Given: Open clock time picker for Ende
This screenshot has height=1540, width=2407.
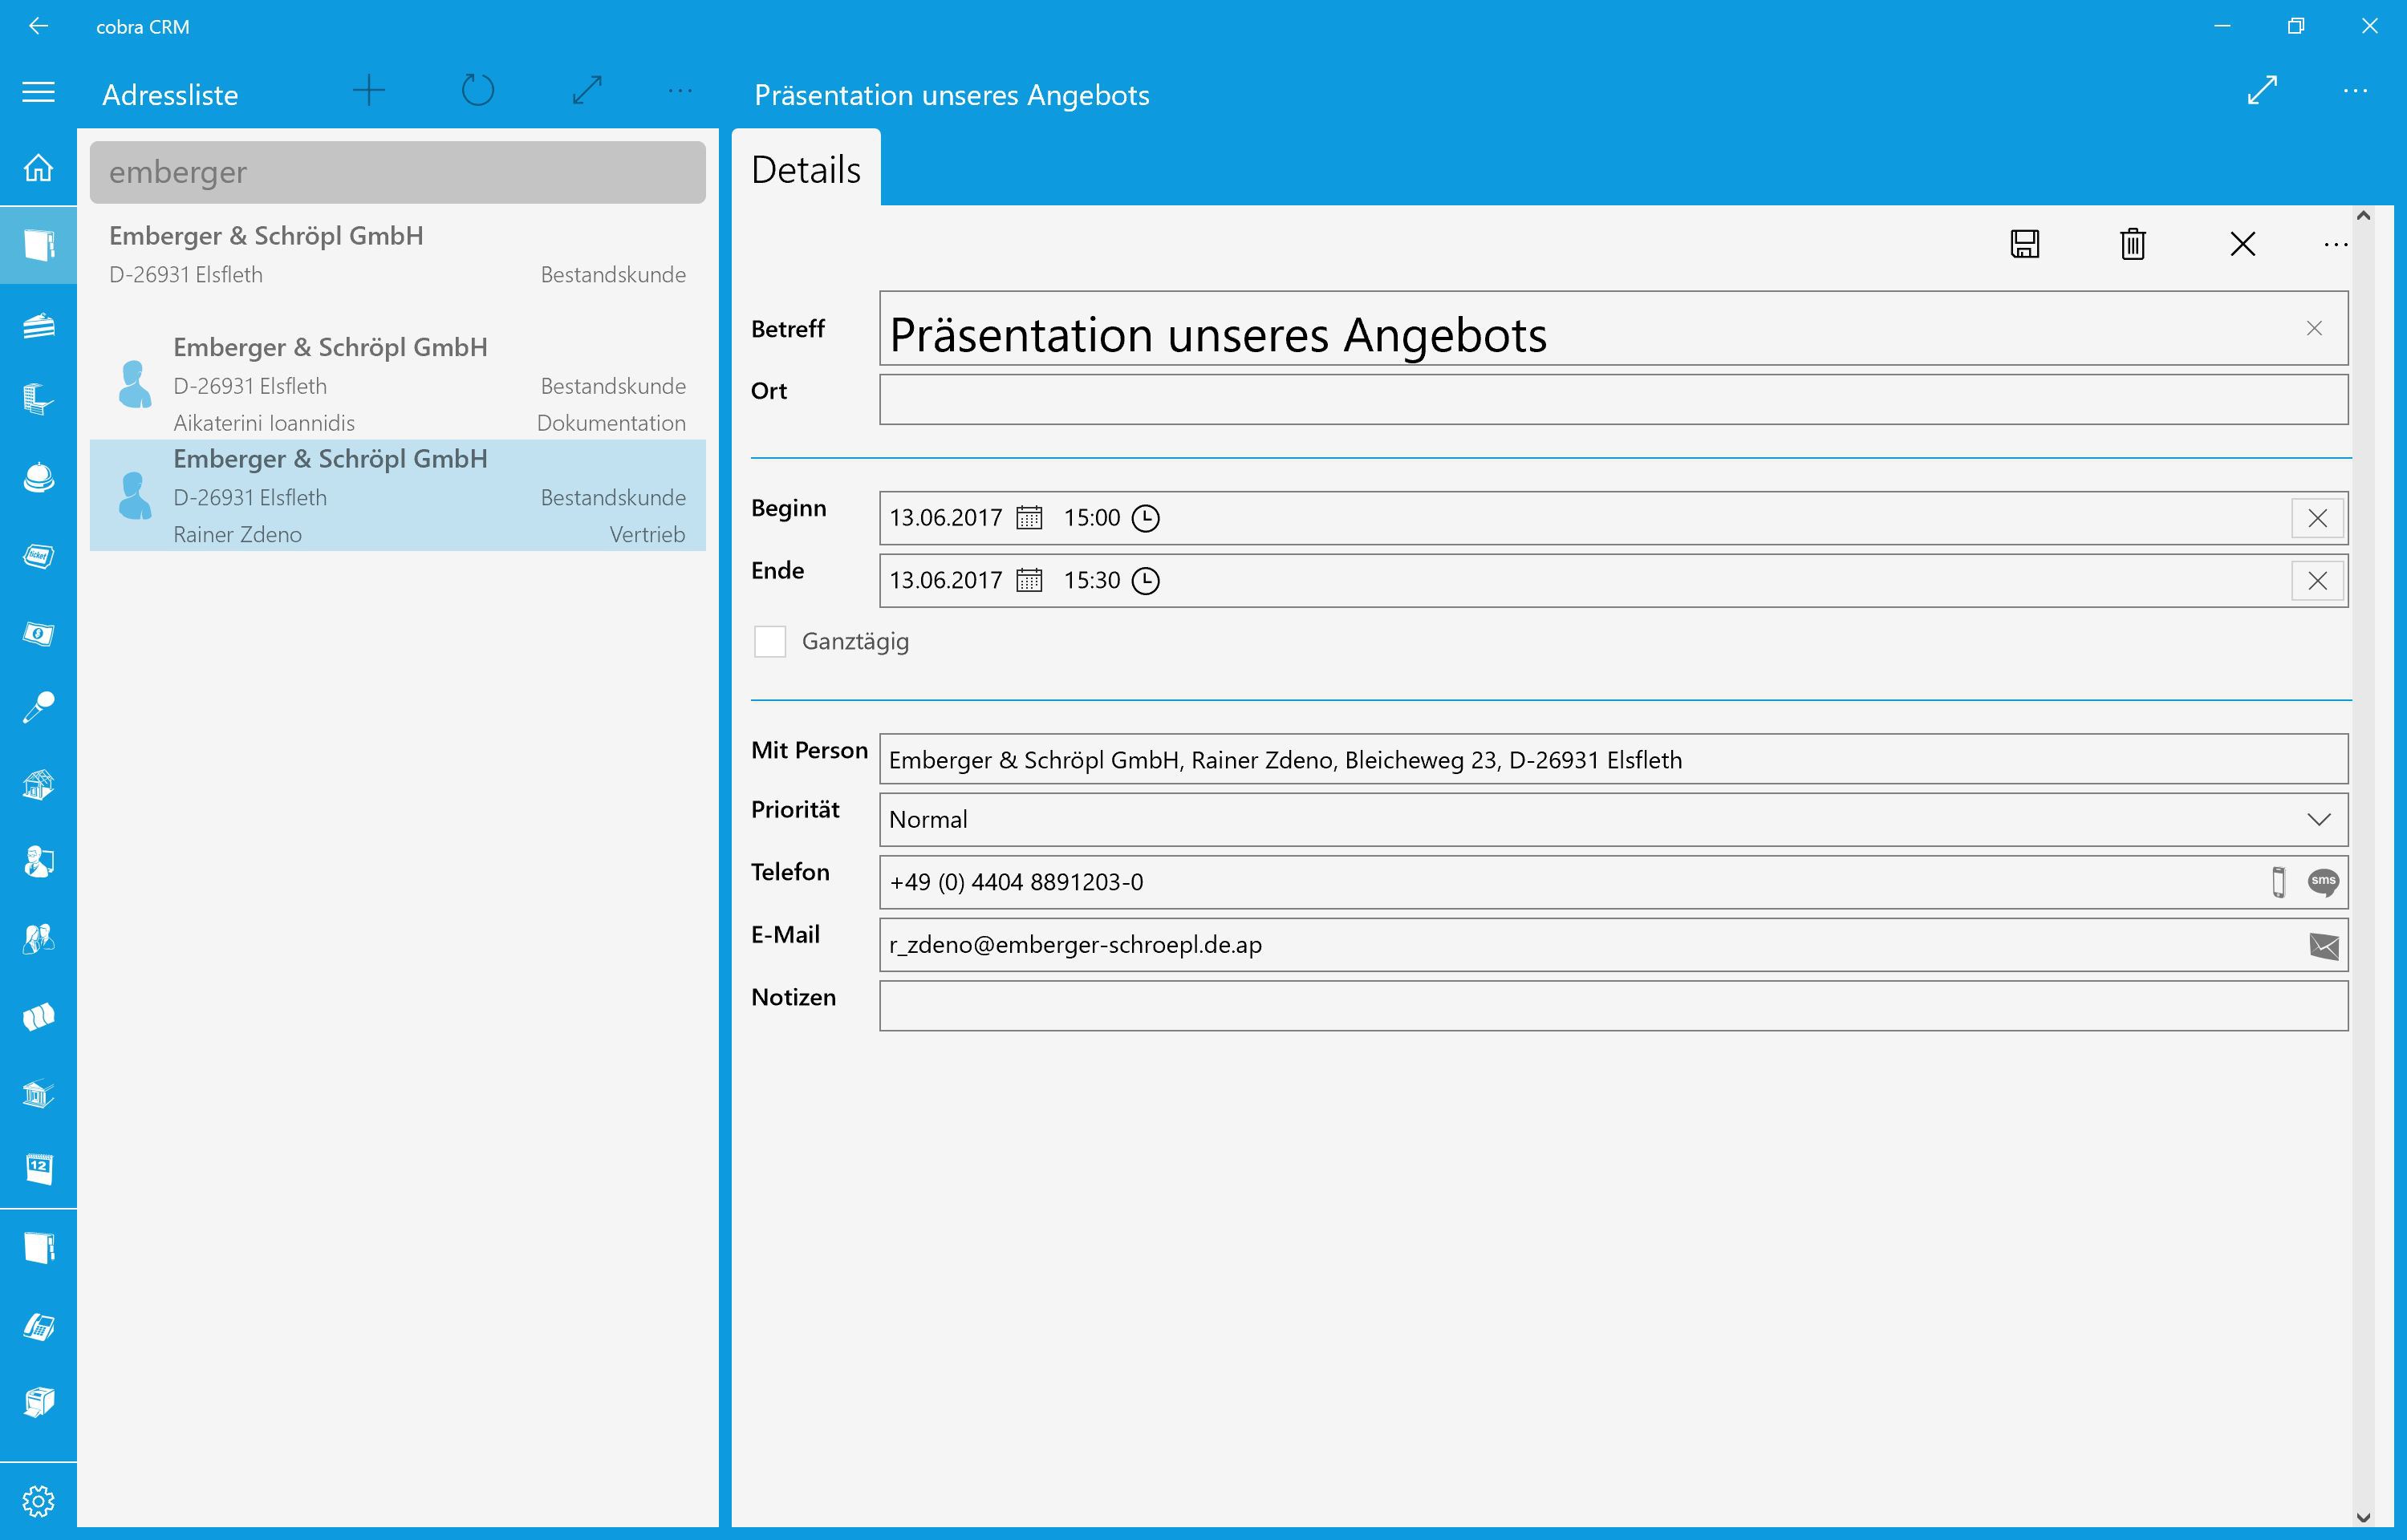Looking at the screenshot, I should (x=1145, y=581).
